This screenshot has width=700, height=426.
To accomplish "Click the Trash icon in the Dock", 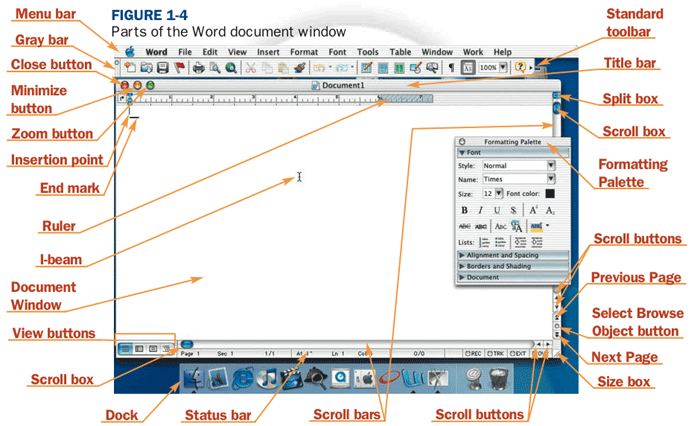I will pyautogui.click(x=499, y=378).
